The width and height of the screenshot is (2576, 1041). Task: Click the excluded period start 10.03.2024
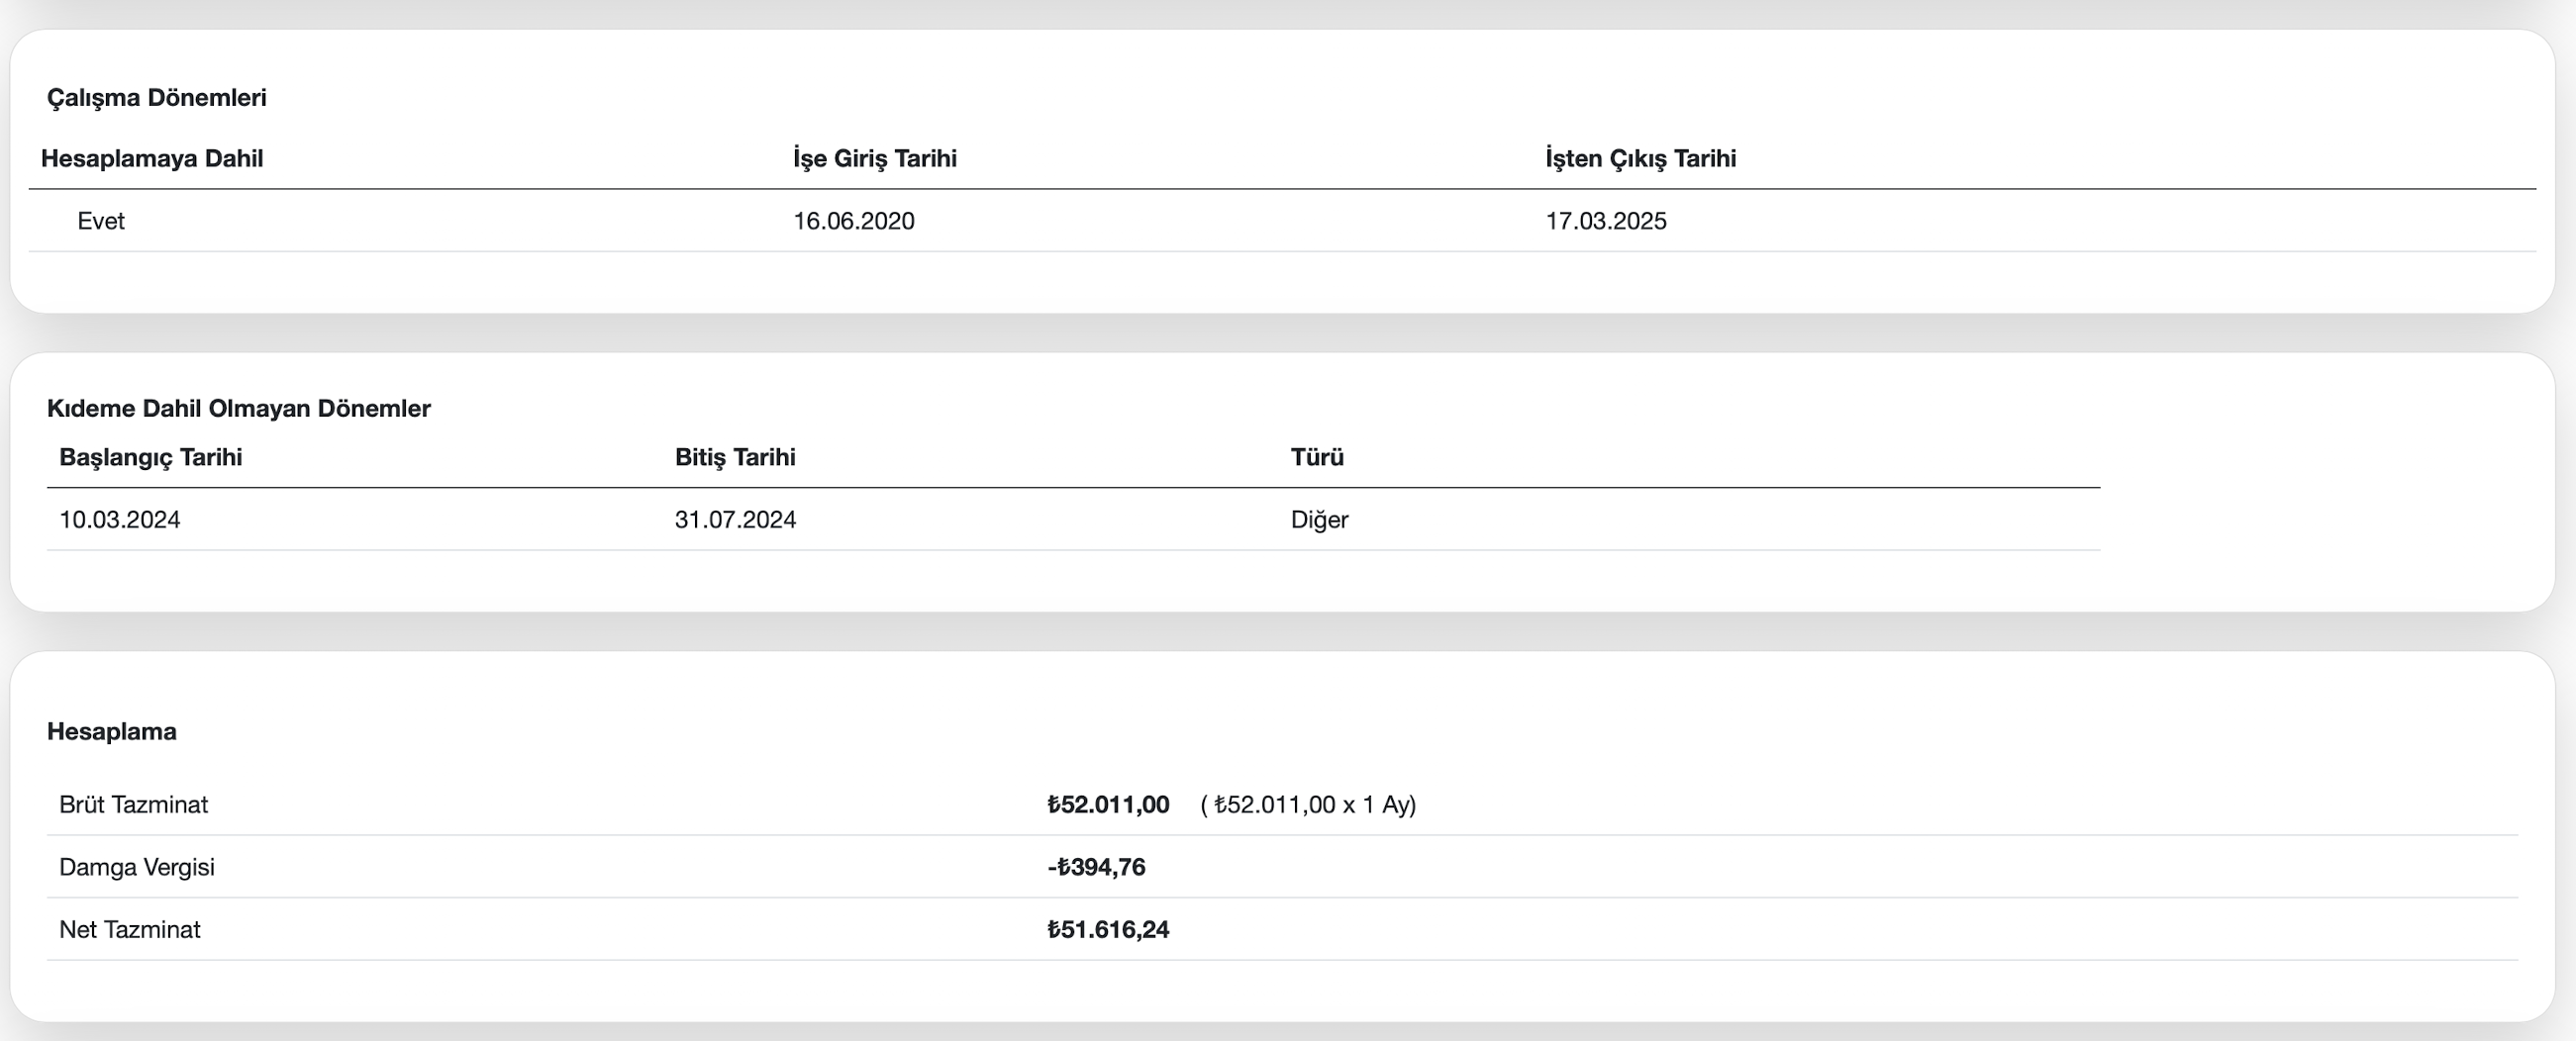point(119,520)
